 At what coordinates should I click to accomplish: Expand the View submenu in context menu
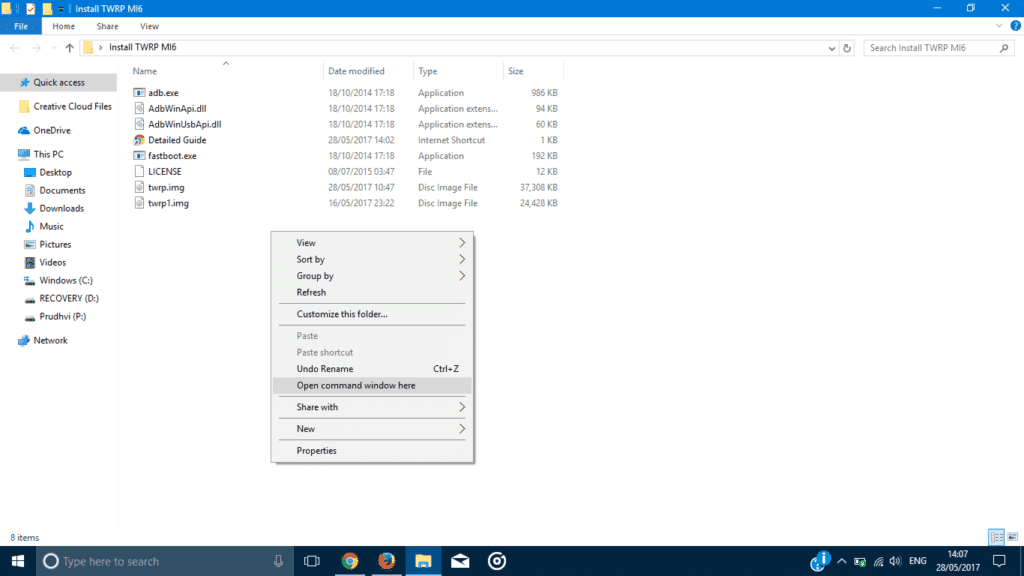point(372,242)
